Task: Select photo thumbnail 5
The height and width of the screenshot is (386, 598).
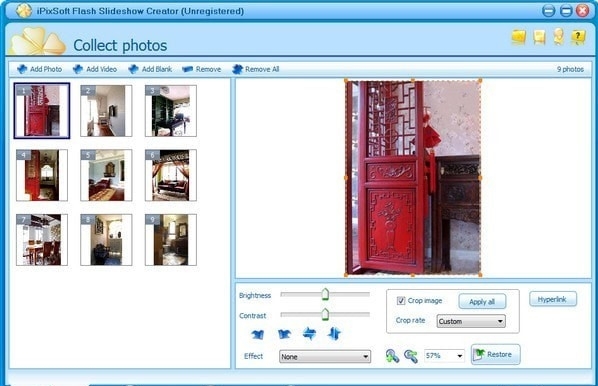Action: [106, 175]
